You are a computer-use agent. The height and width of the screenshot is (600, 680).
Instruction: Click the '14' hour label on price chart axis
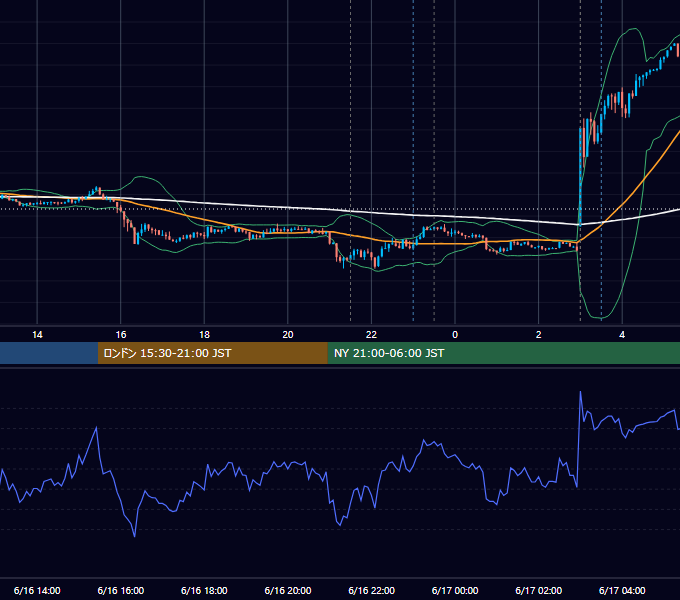(x=37, y=335)
